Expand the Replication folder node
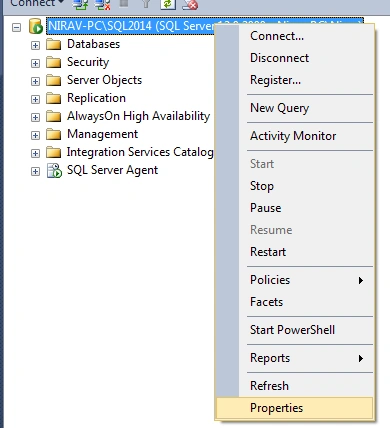 [x=35, y=99]
